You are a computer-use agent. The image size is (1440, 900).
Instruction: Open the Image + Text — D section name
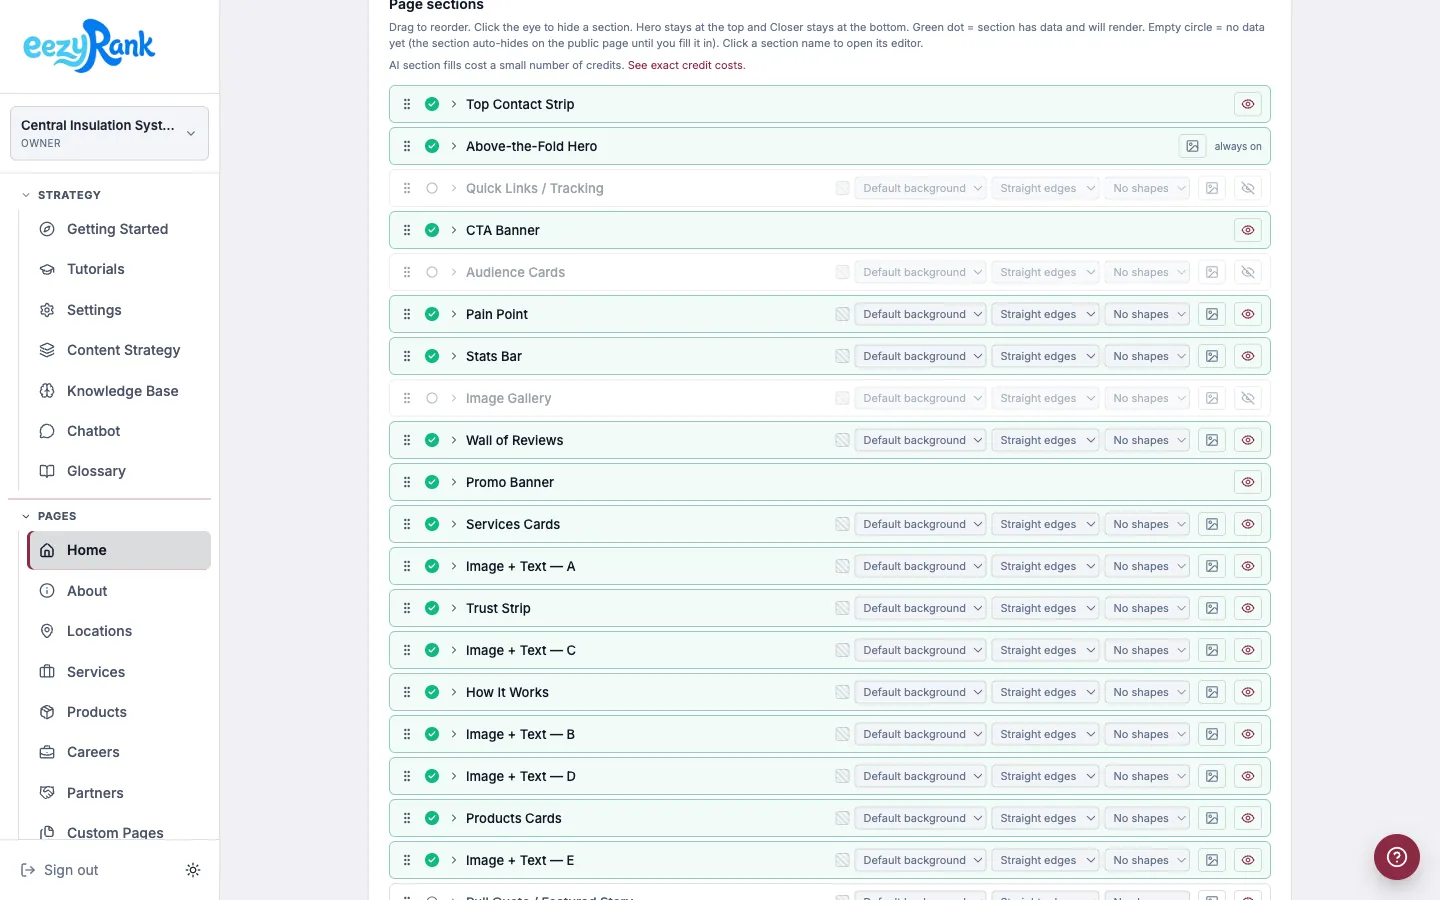pyautogui.click(x=521, y=776)
